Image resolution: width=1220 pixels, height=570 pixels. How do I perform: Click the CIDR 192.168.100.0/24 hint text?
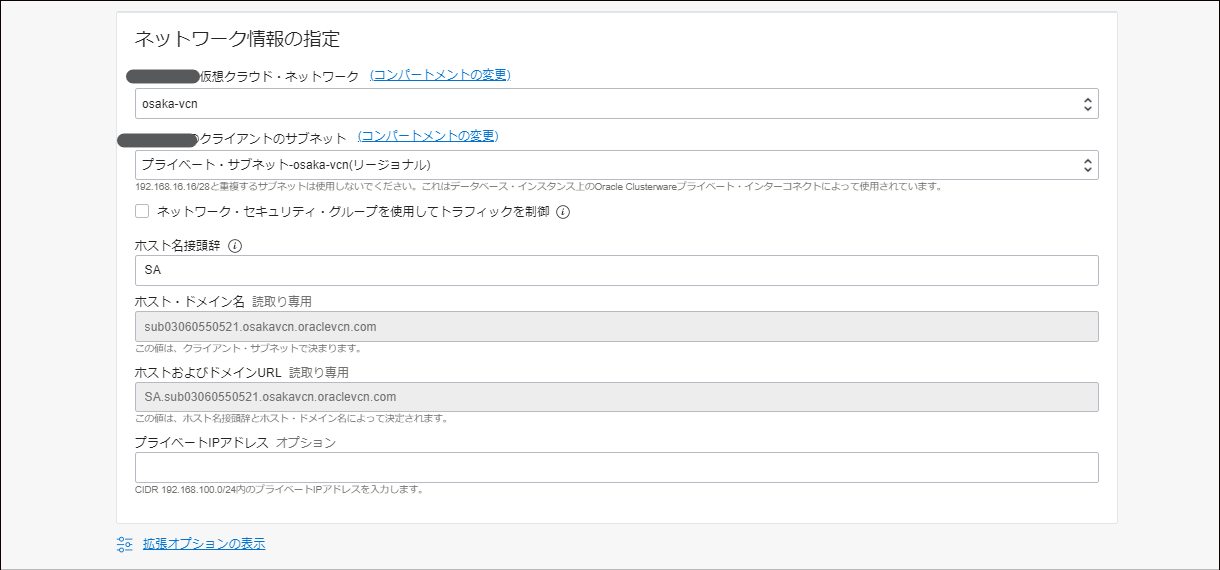tap(279, 490)
